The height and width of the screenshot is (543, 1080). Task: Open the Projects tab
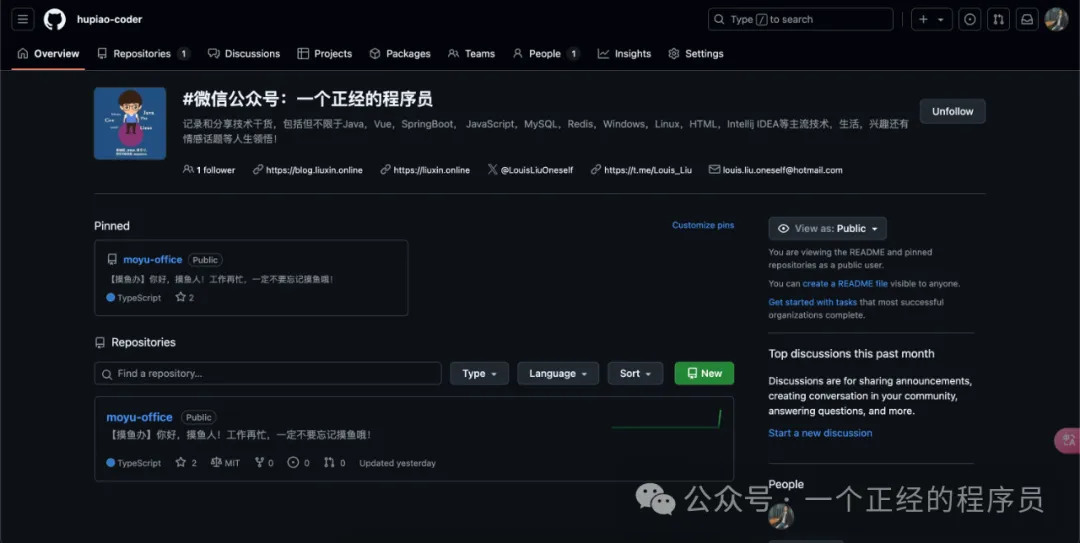point(324,54)
